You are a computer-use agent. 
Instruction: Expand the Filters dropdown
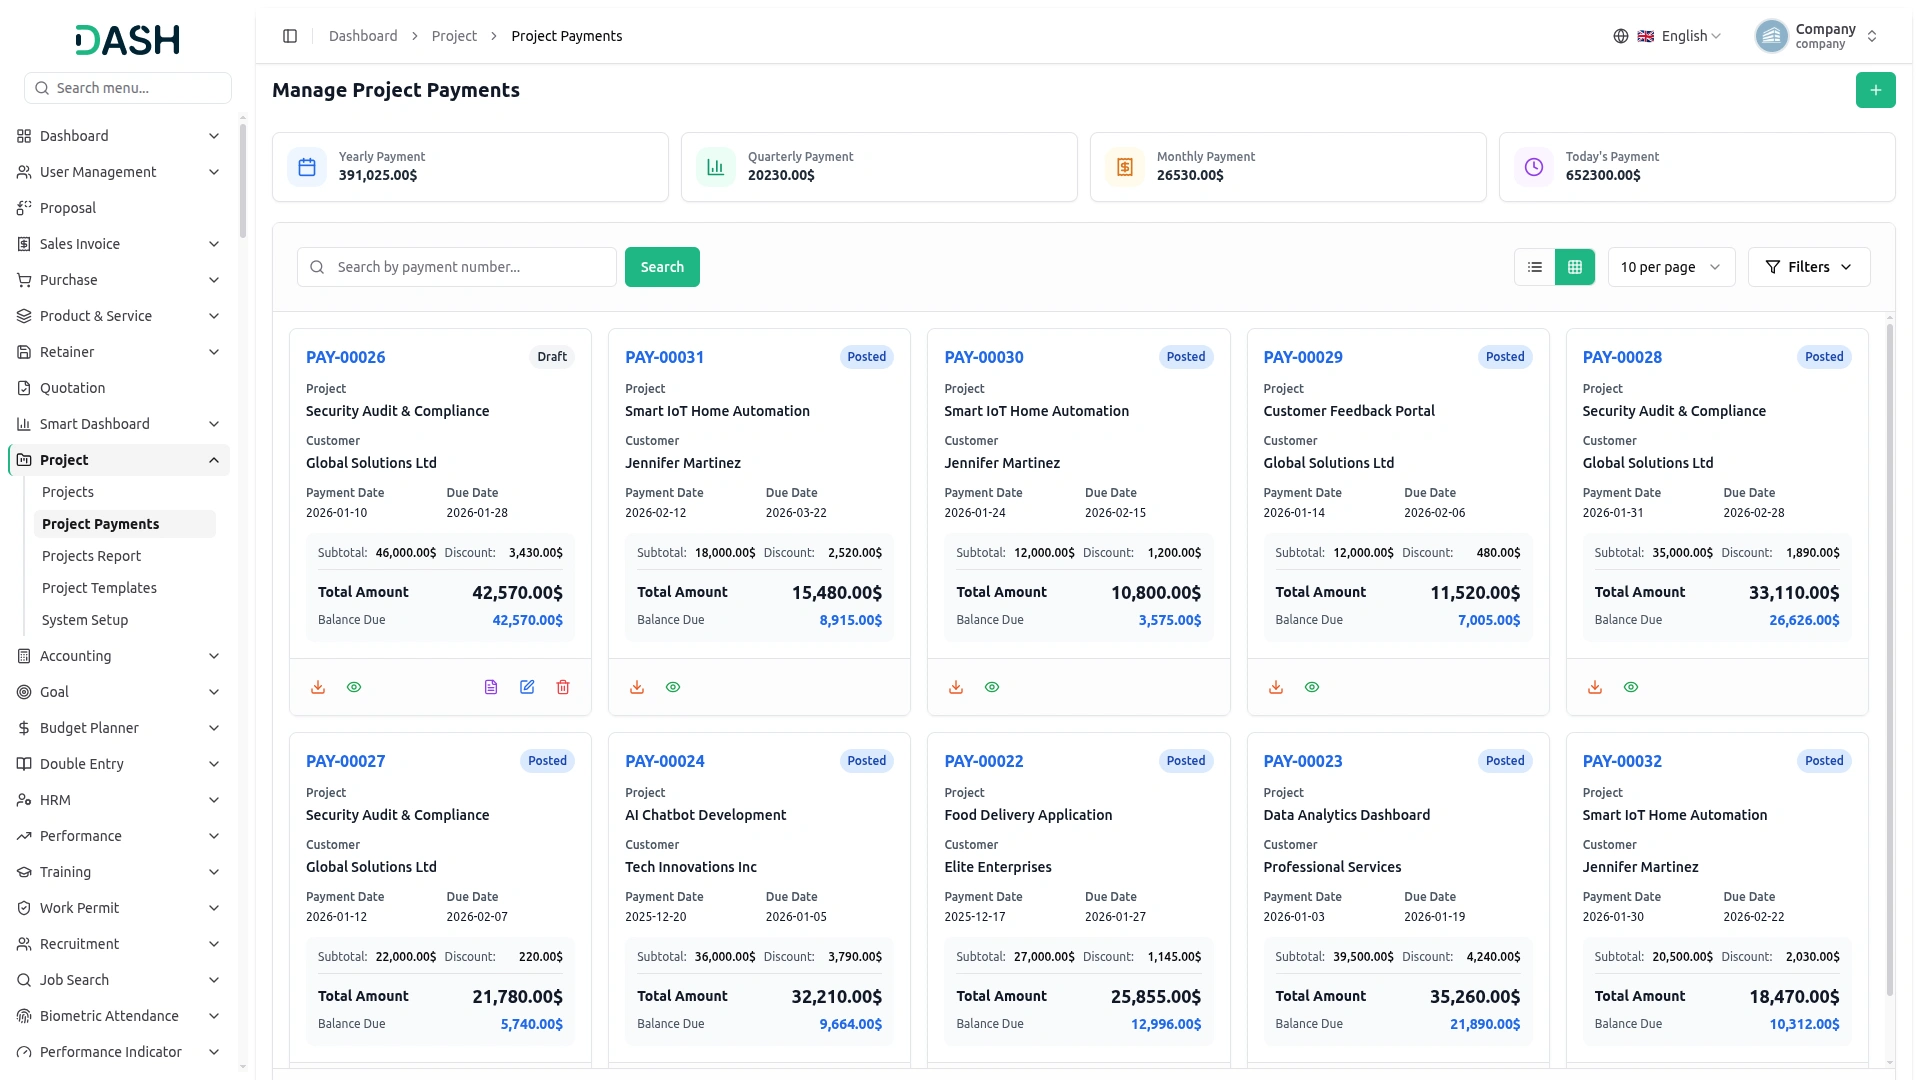click(1808, 267)
